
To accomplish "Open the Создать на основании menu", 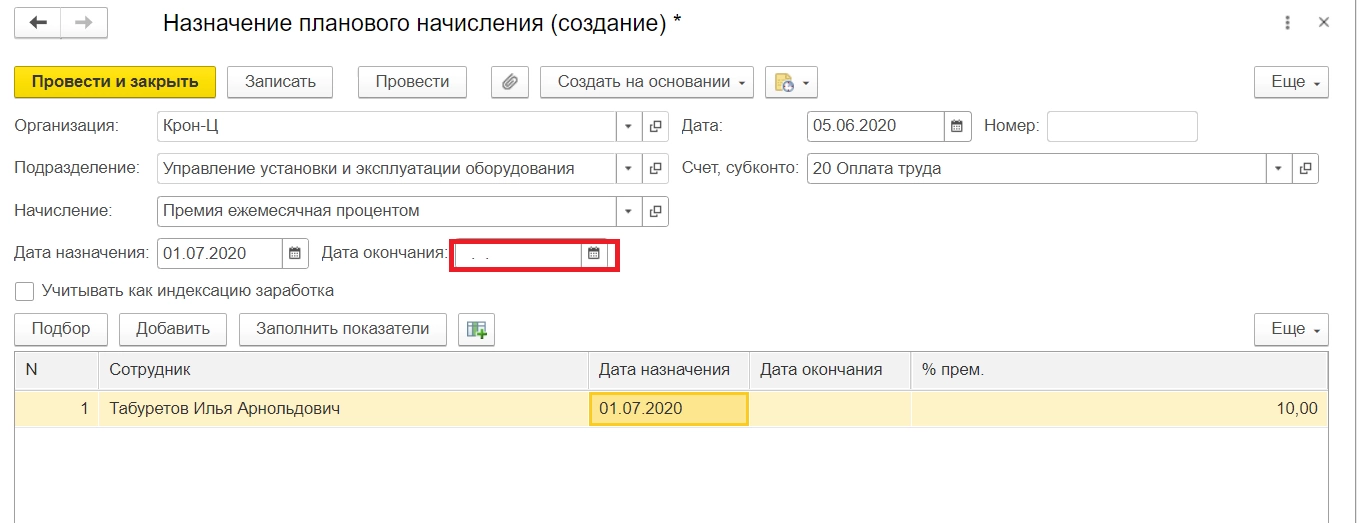I will pos(646,82).
